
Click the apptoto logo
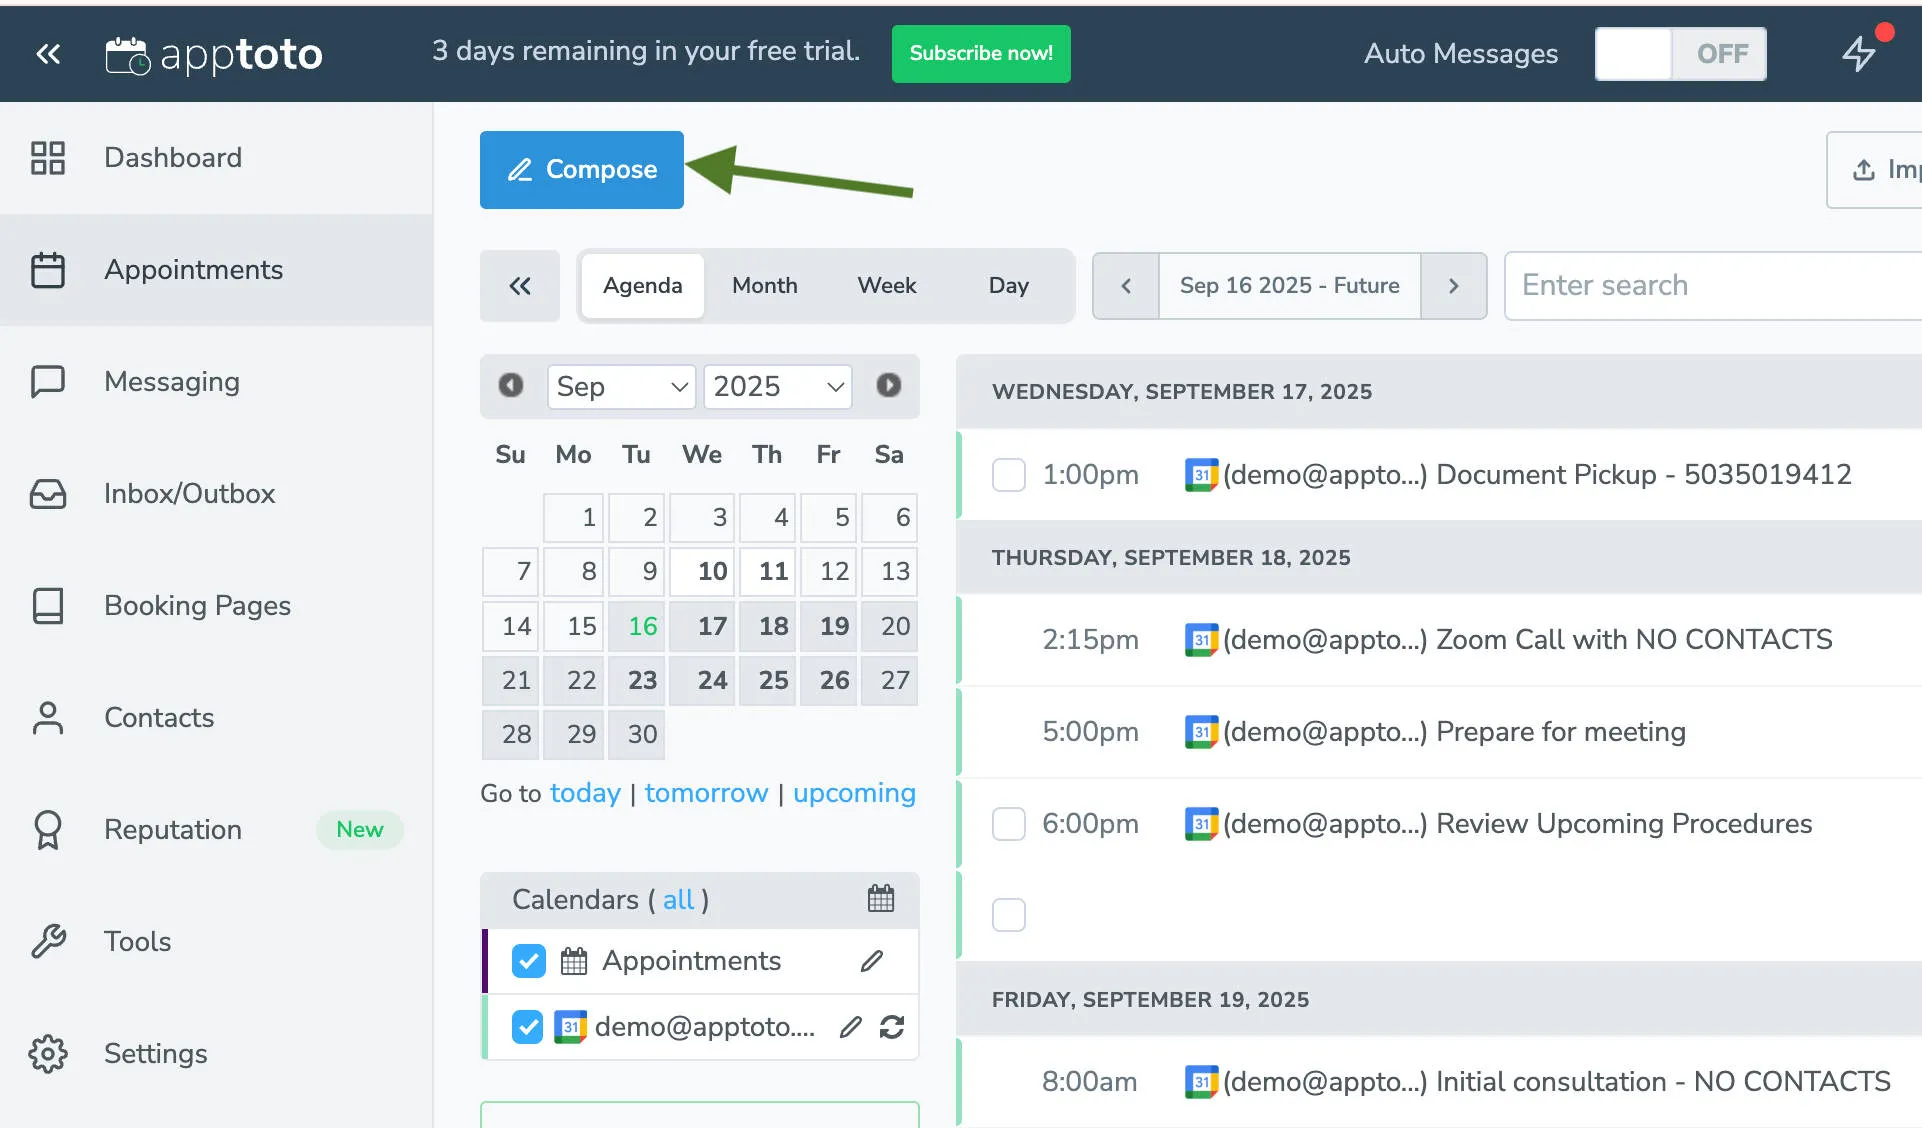[x=213, y=54]
